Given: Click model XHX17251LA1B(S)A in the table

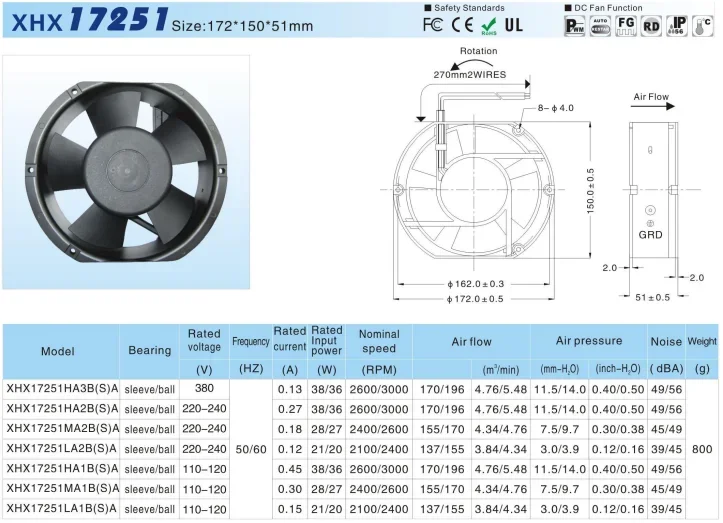Looking at the screenshot, I should (x=62, y=509).
